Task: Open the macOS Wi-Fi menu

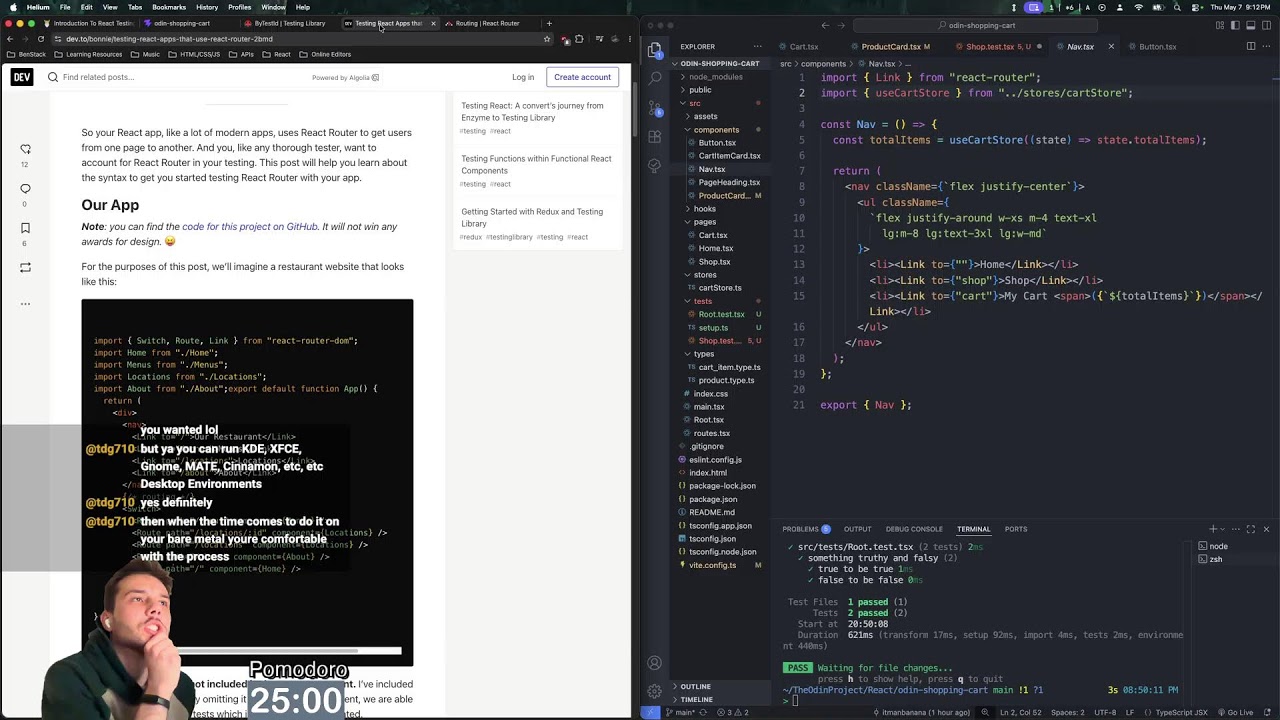Action: point(1138,7)
